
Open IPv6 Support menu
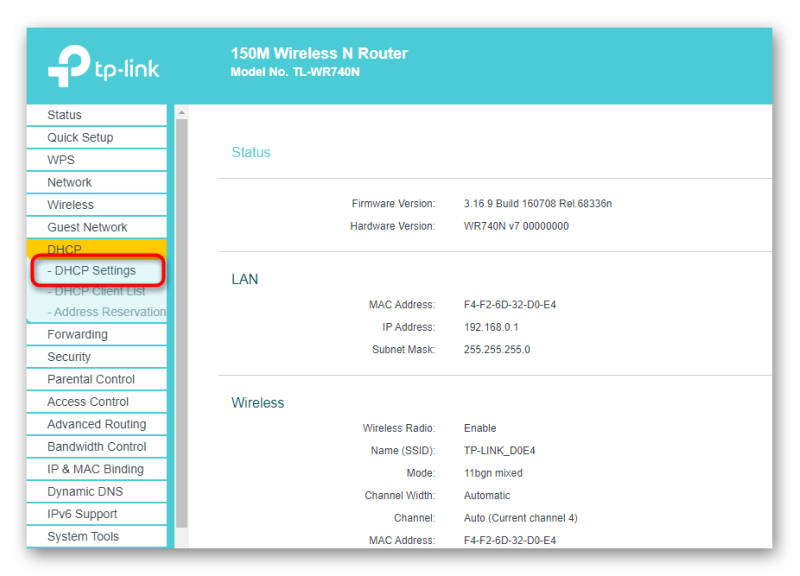97,514
